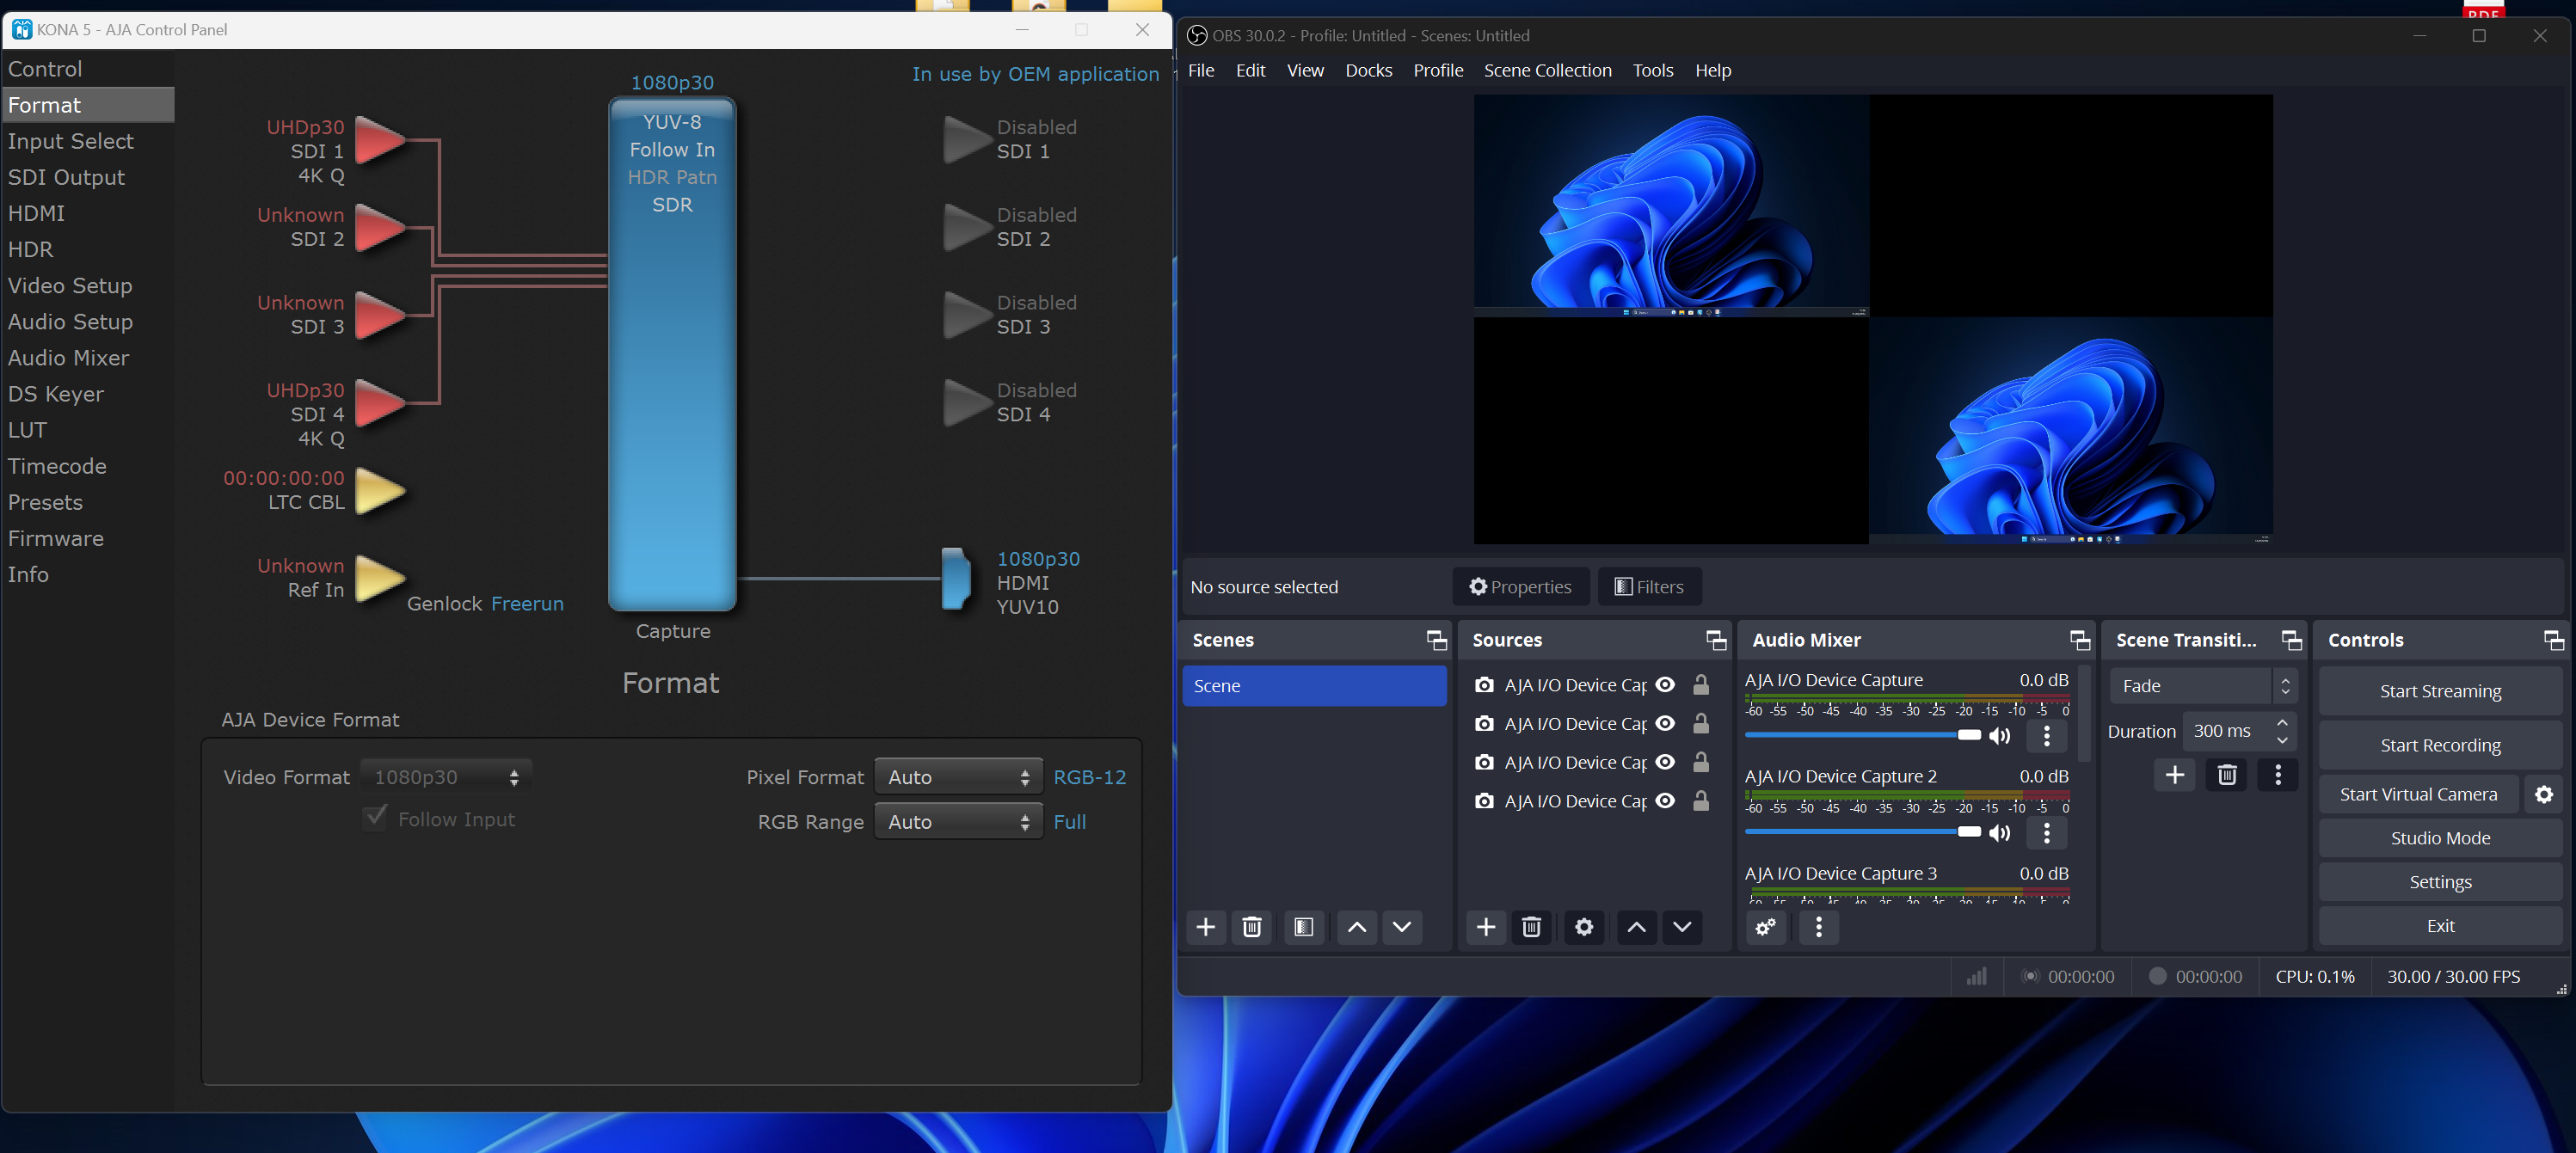Open the Scene Collection menu
2576x1153 pixels.
pos(1547,70)
